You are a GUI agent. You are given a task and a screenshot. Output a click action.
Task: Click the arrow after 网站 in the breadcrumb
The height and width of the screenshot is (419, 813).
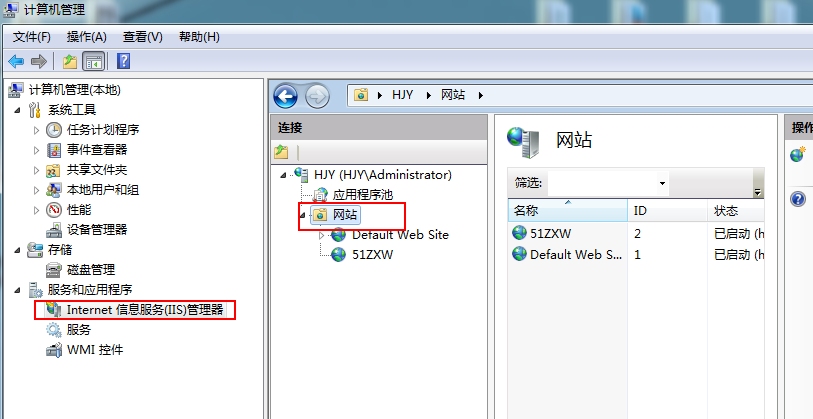[481, 95]
